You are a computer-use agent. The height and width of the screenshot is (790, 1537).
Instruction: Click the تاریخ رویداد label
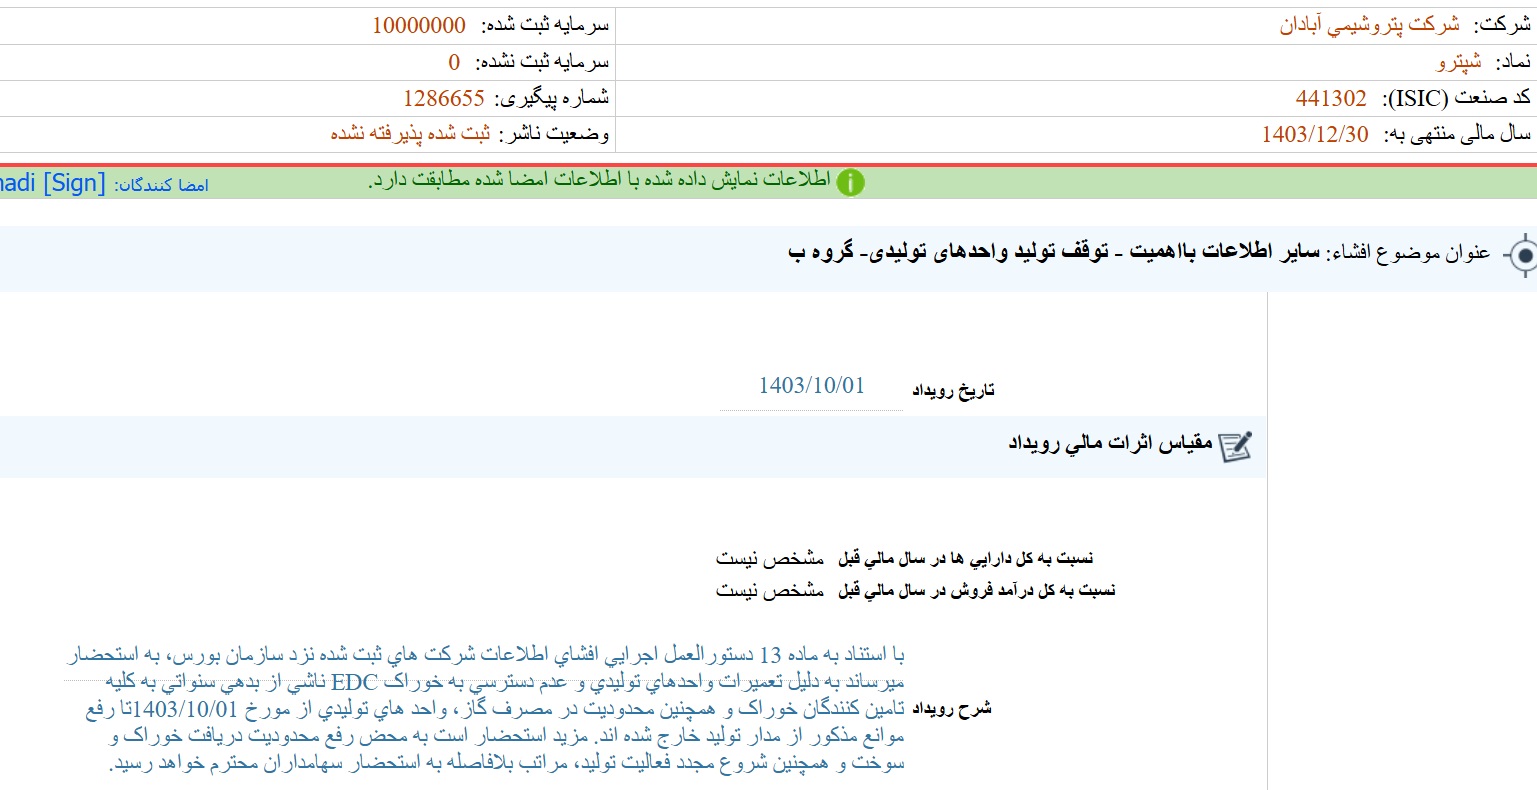[953, 390]
